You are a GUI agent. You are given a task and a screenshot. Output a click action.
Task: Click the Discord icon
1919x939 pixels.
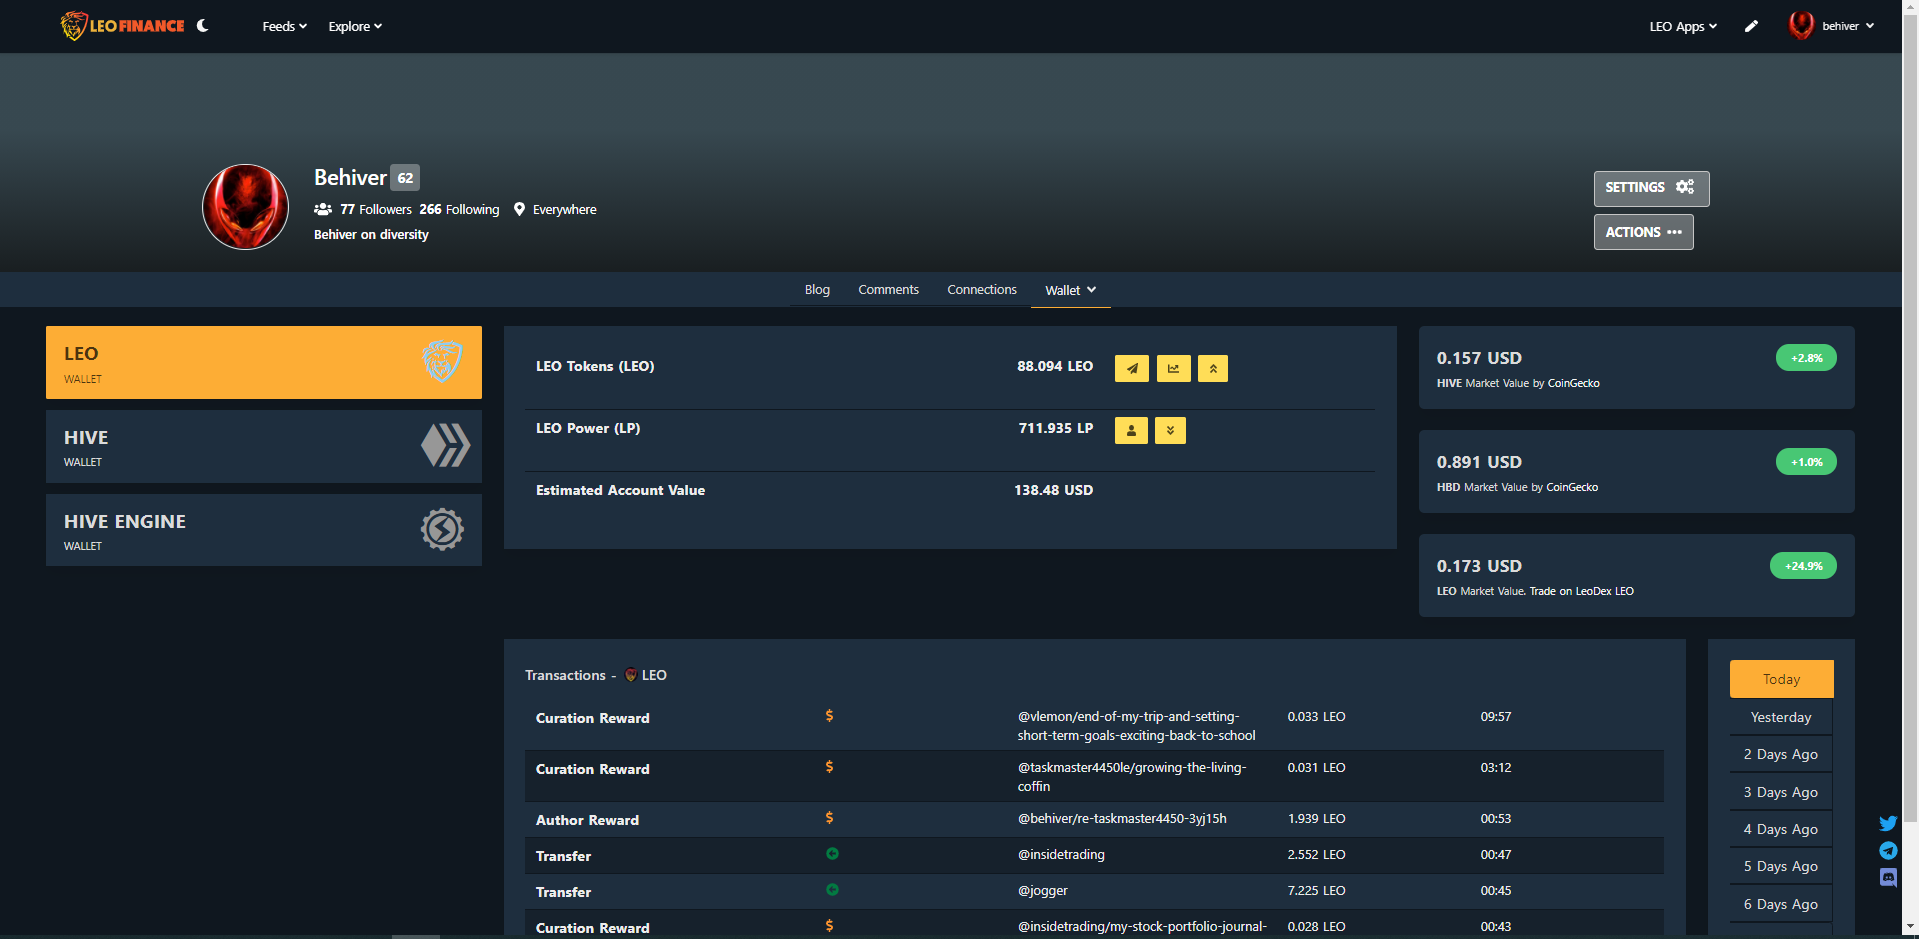pos(1888,878)
